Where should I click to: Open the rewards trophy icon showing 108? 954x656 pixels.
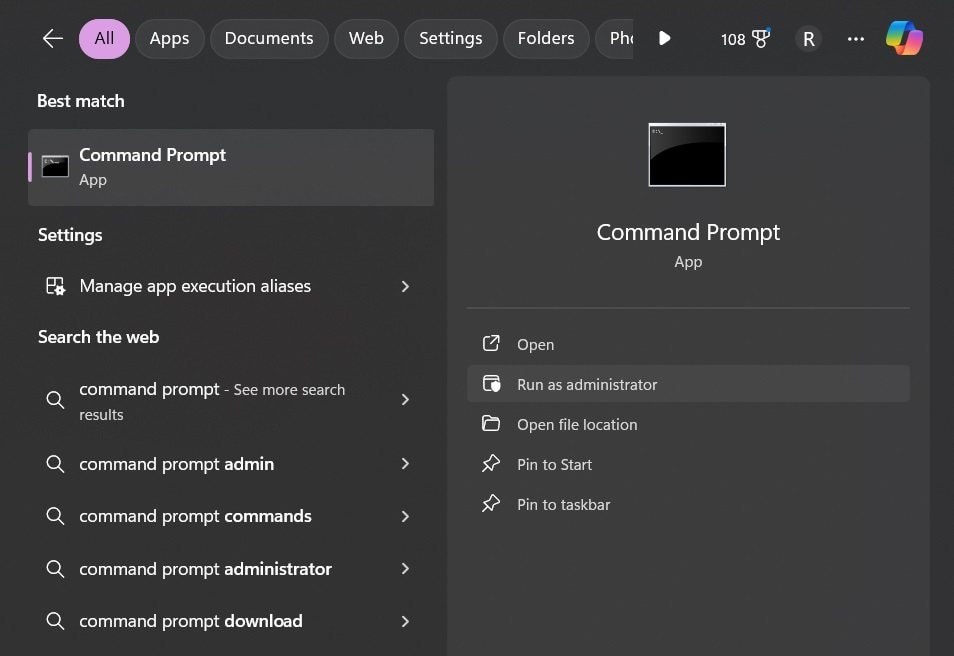761,38
